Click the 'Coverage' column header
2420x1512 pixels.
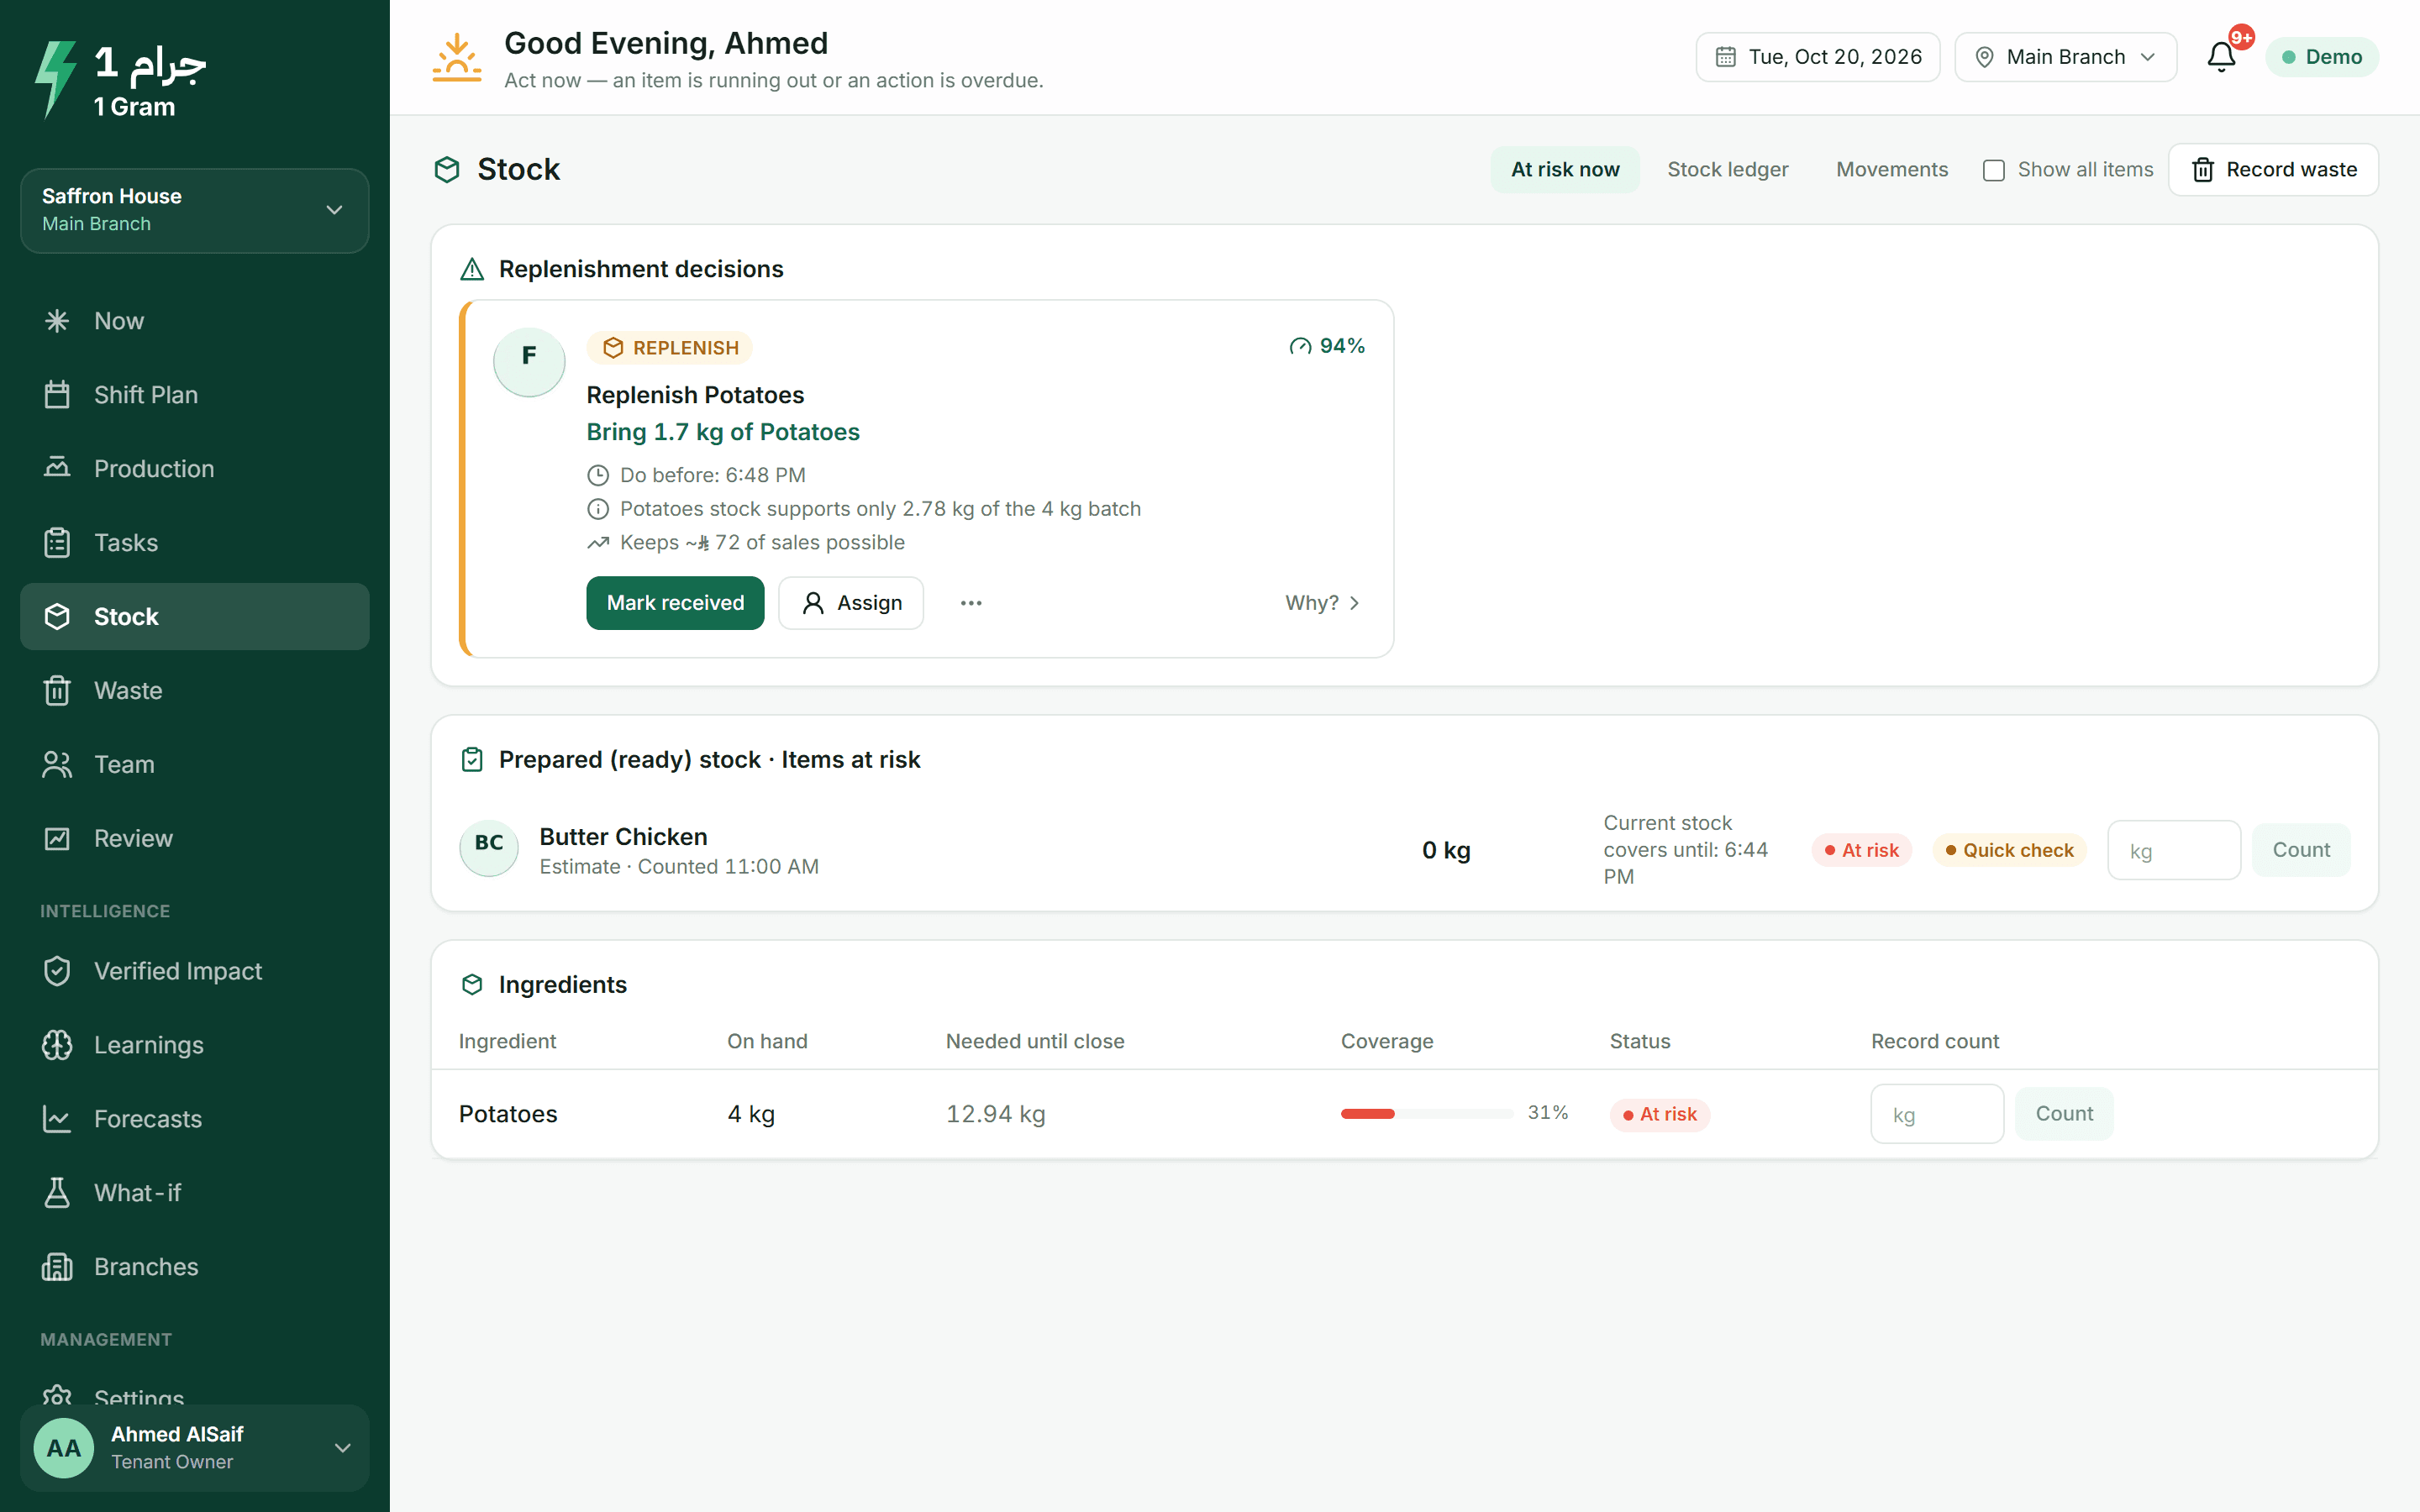click(1387, 1041)
